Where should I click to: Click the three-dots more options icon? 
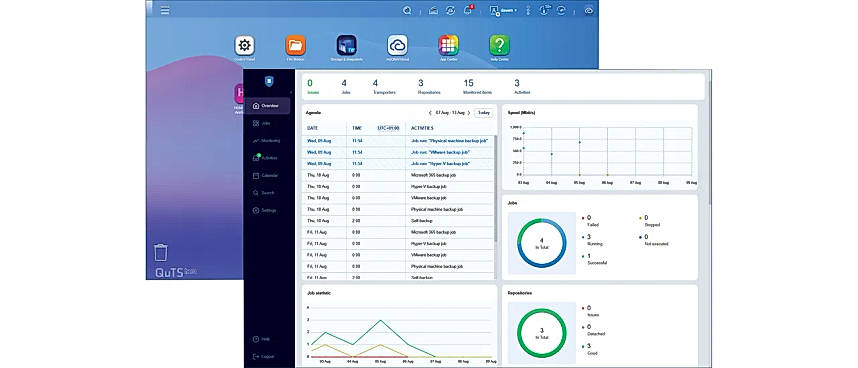coord(528,10)
